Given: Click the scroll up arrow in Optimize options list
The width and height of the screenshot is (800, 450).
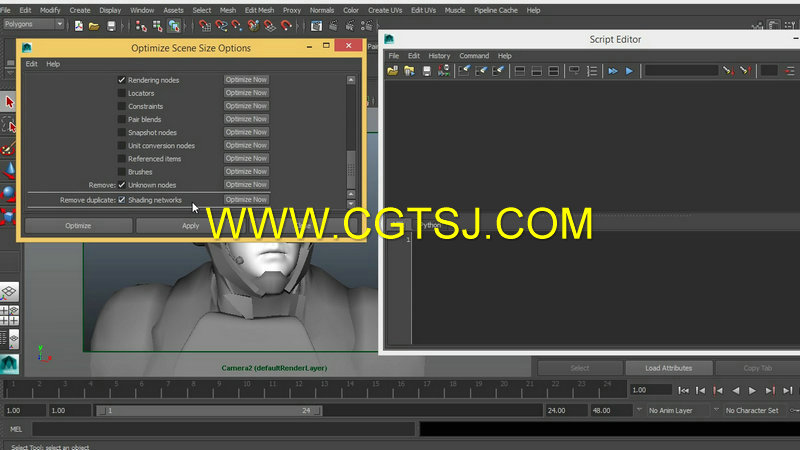Looking at the screenshot, I should [x=351, y=80].
